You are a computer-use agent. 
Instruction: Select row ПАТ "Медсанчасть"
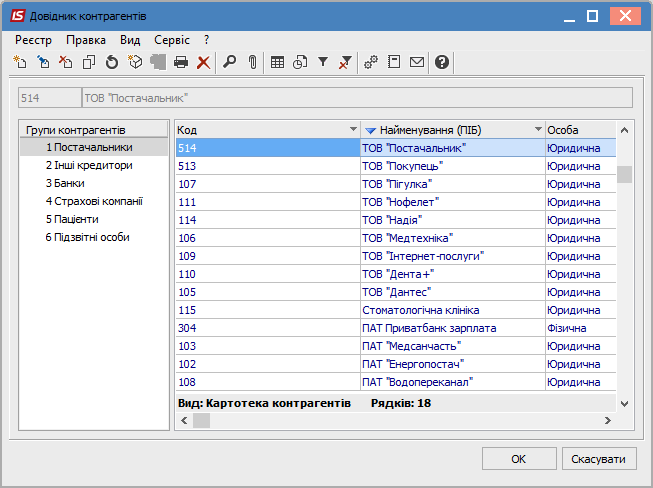click(x=396, y=346)
